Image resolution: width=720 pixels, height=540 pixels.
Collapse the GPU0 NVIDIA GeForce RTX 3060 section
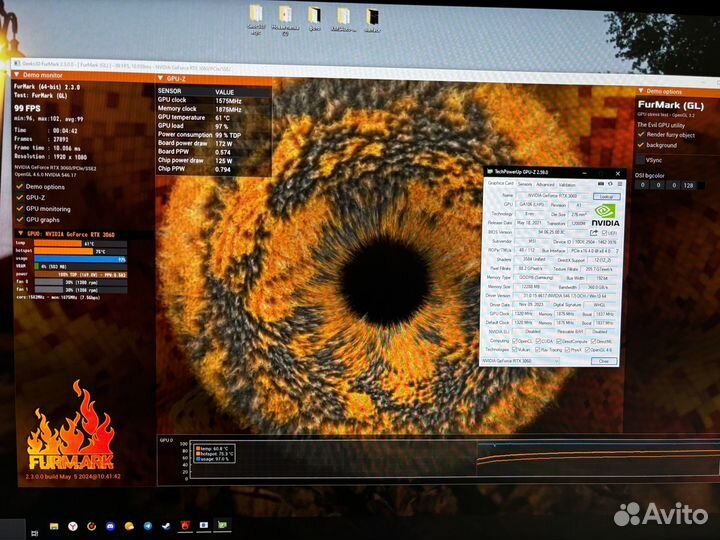pos(21,234)
